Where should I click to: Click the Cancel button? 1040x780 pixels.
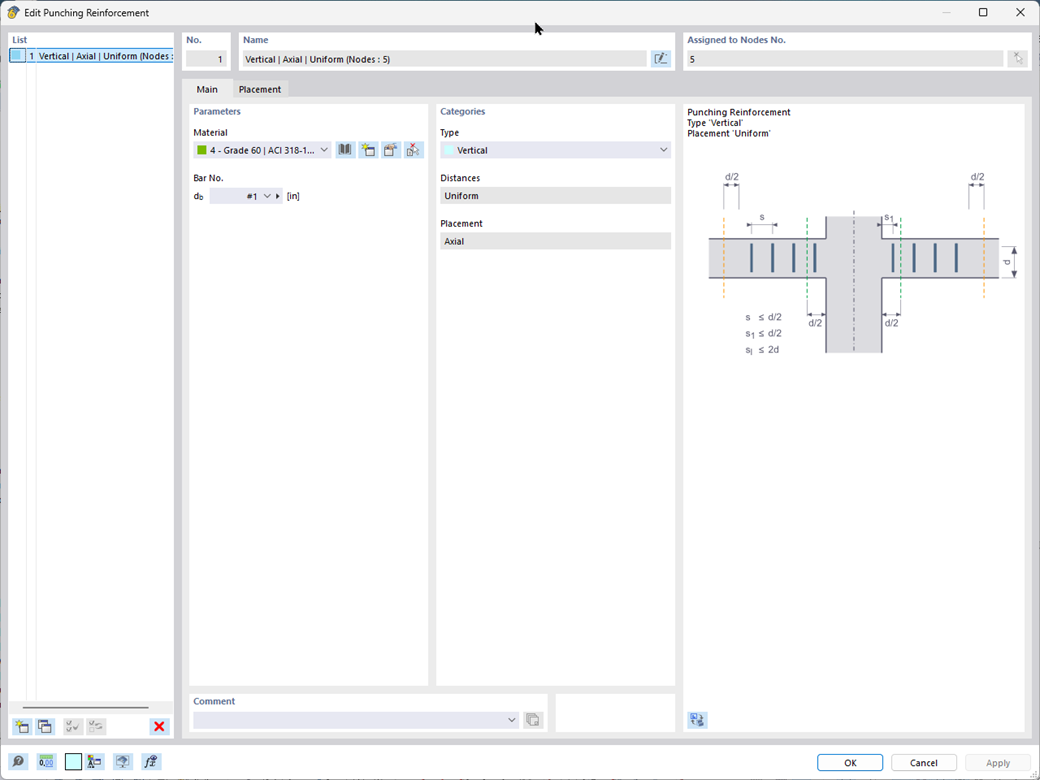(x=923, y=763)
